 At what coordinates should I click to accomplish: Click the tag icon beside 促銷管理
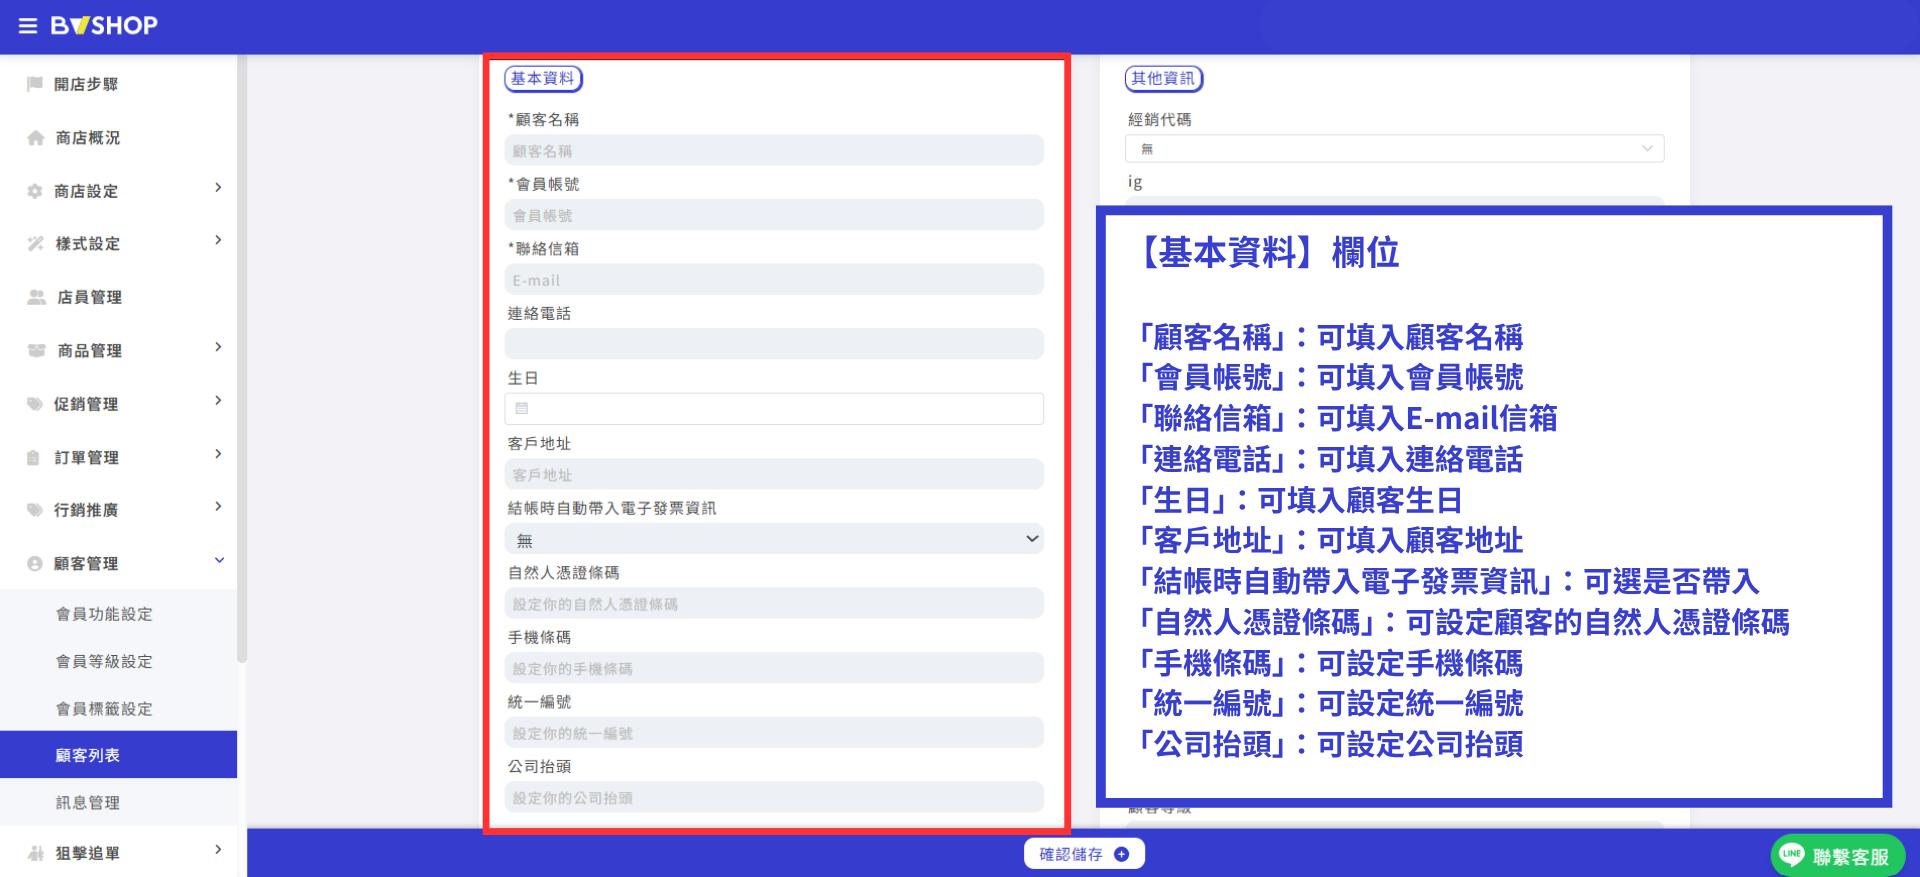[x=35, y=404]
